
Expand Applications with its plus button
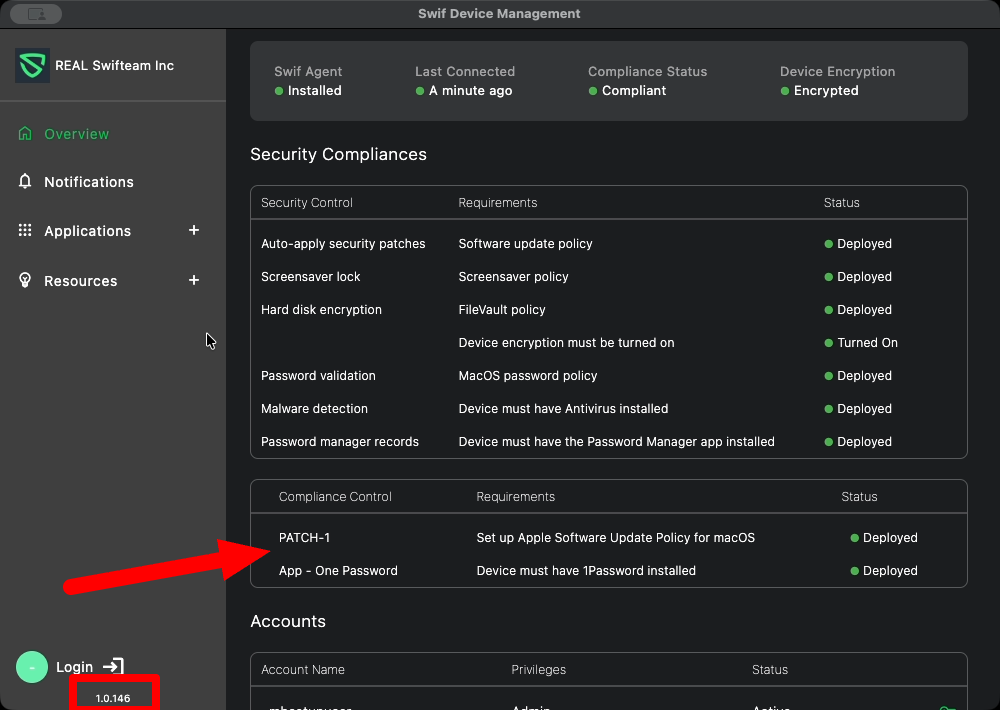194,230
